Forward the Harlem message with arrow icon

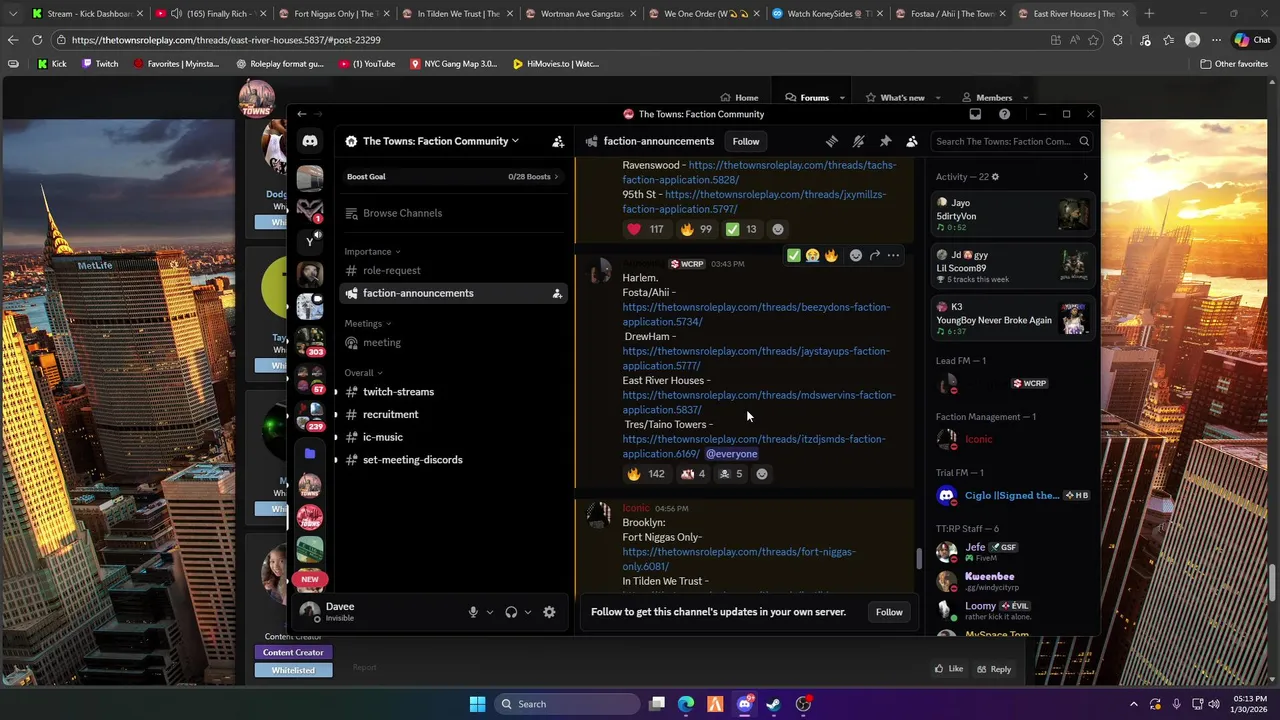pos(874,256)
